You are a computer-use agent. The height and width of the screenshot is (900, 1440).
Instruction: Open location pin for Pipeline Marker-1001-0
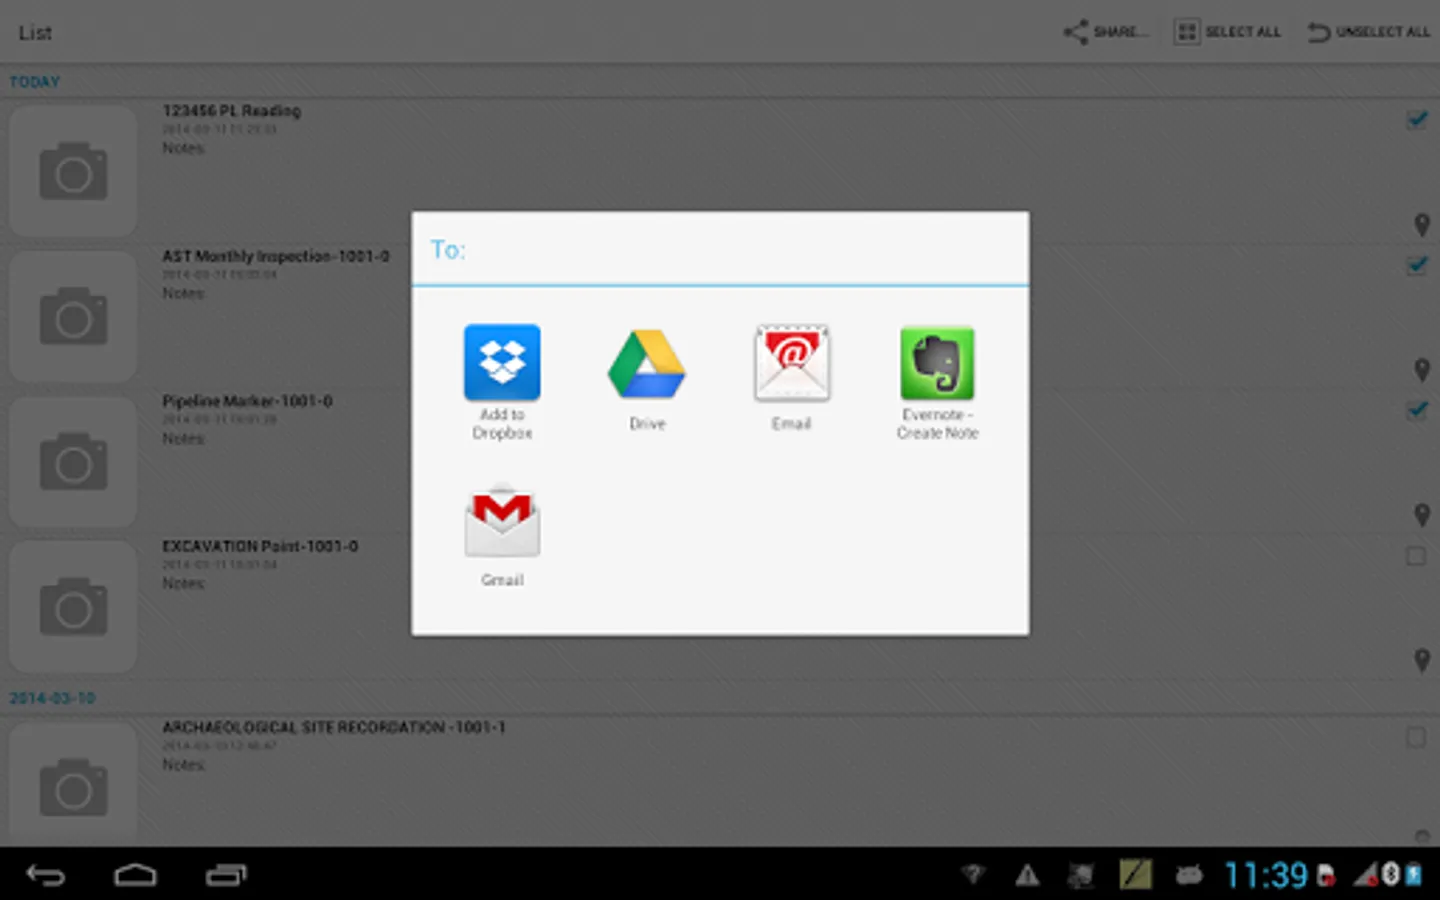point(1421,515)
